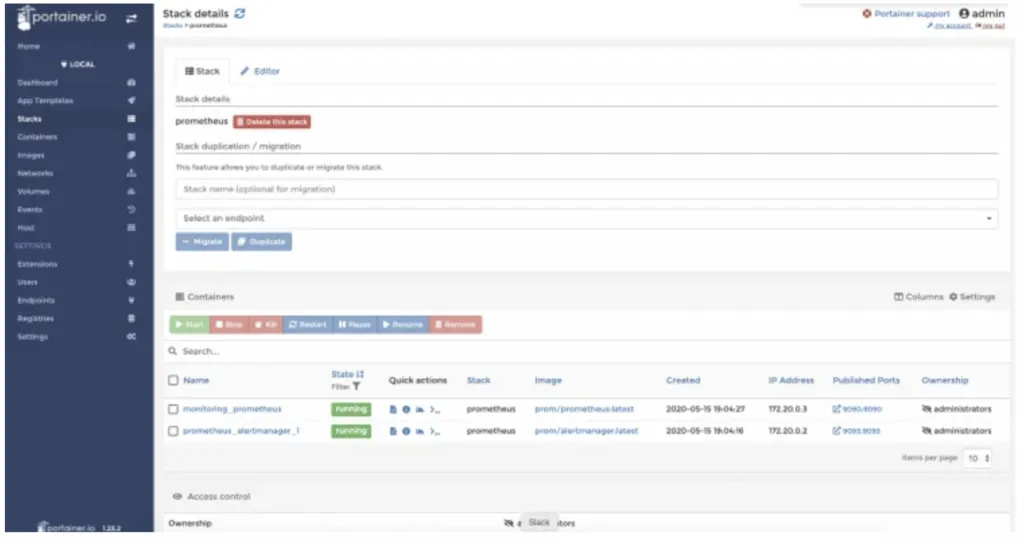
Task: Click the Pause containers button
Action: 355,325
